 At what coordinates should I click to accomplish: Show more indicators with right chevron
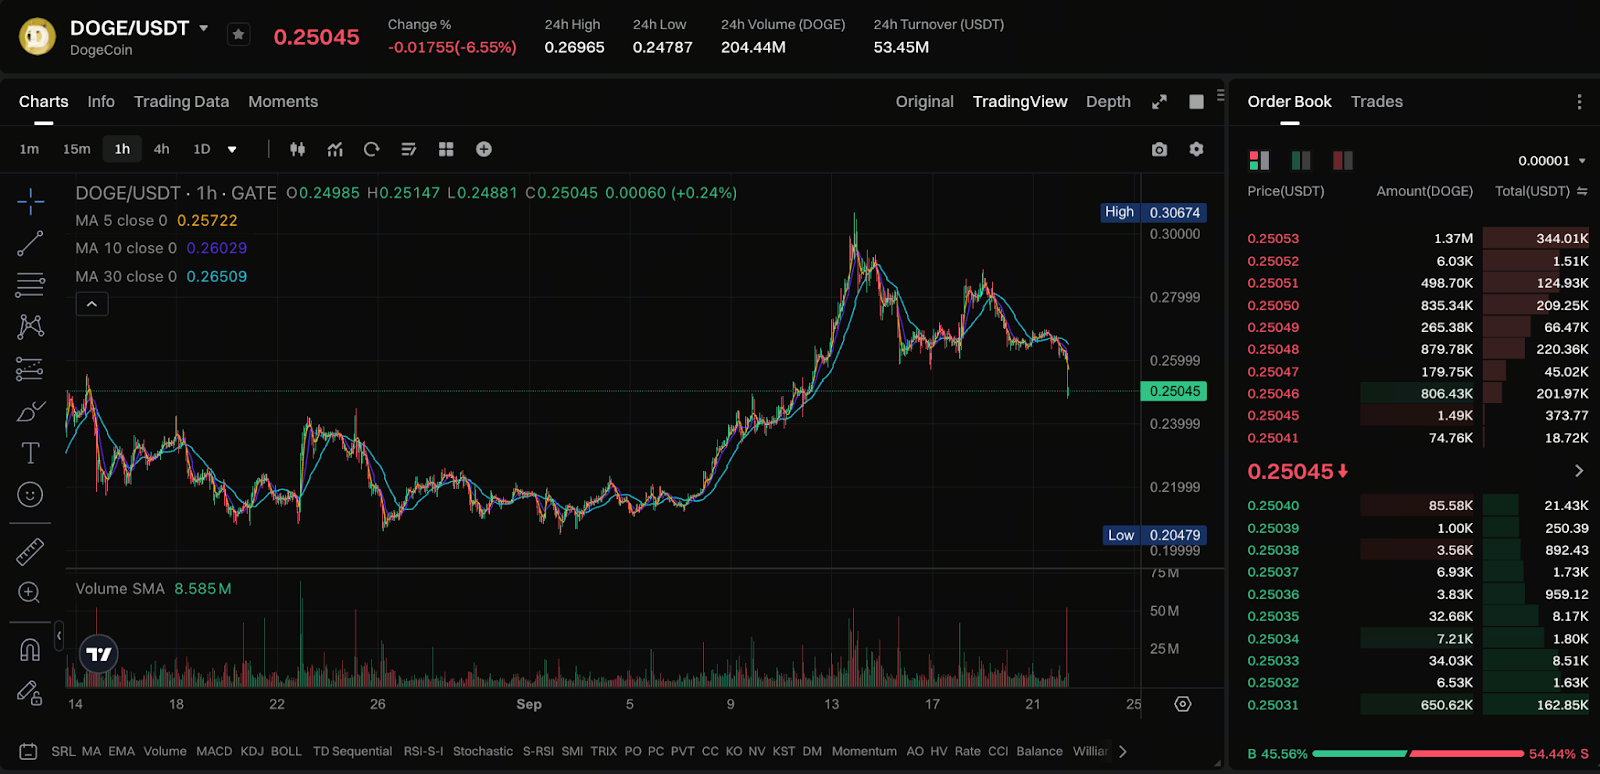point(1123,751)
